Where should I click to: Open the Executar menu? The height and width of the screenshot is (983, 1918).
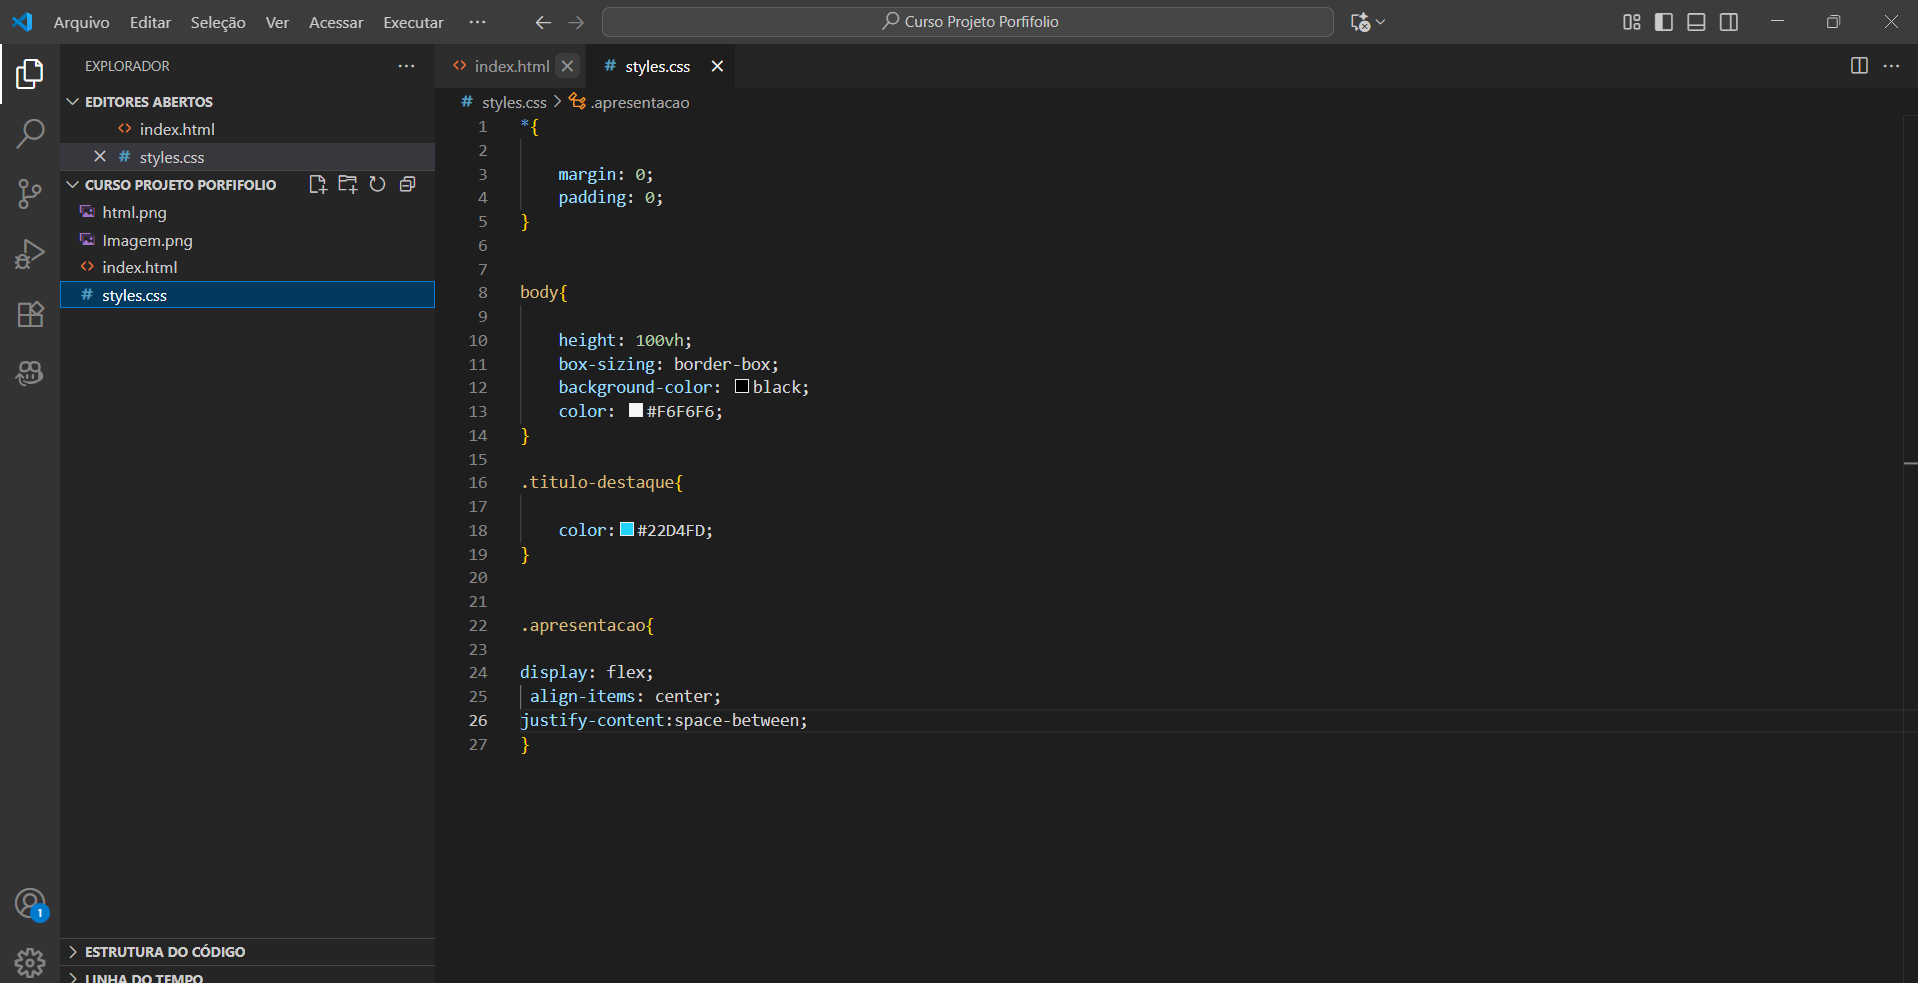click(x=413, y=22)
